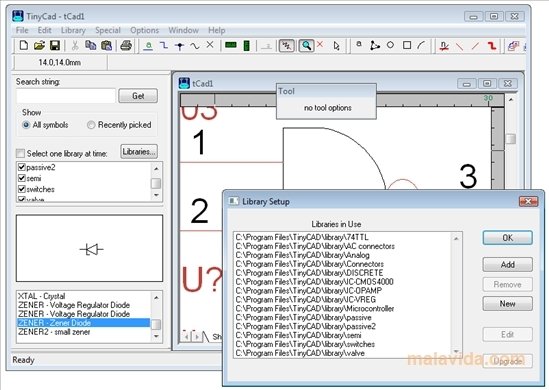Viewport: 549px width, 390px height.
Task: Open the Options menu
Action: click(x=145, y=30)
